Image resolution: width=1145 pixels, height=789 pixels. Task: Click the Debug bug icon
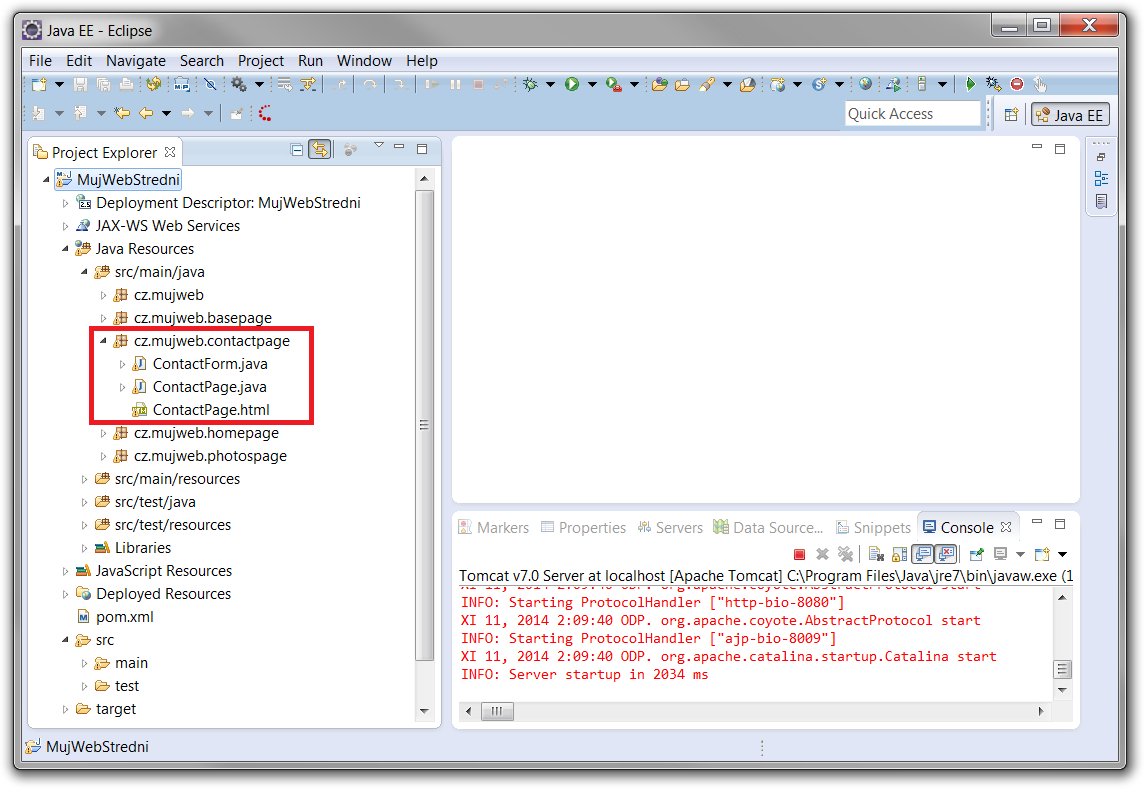coord(529,85)
